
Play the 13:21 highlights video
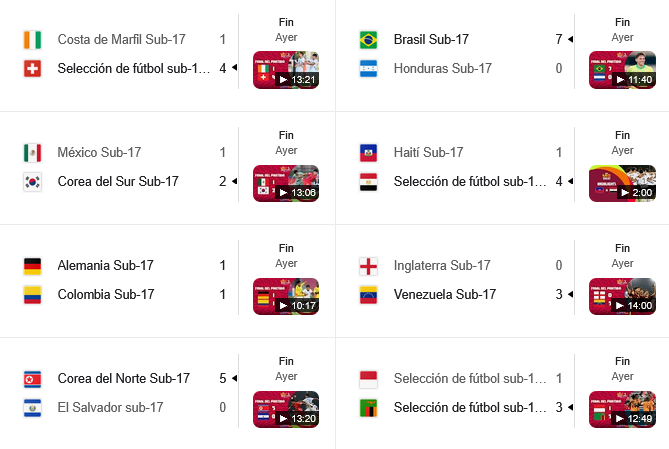tap(286, 70)
